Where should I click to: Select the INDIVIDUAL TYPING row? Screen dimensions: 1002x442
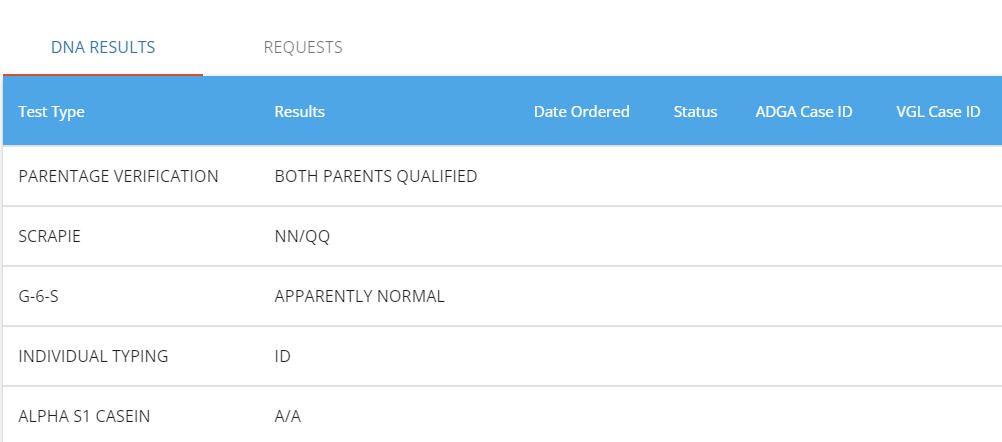click(x=502, y=356)
